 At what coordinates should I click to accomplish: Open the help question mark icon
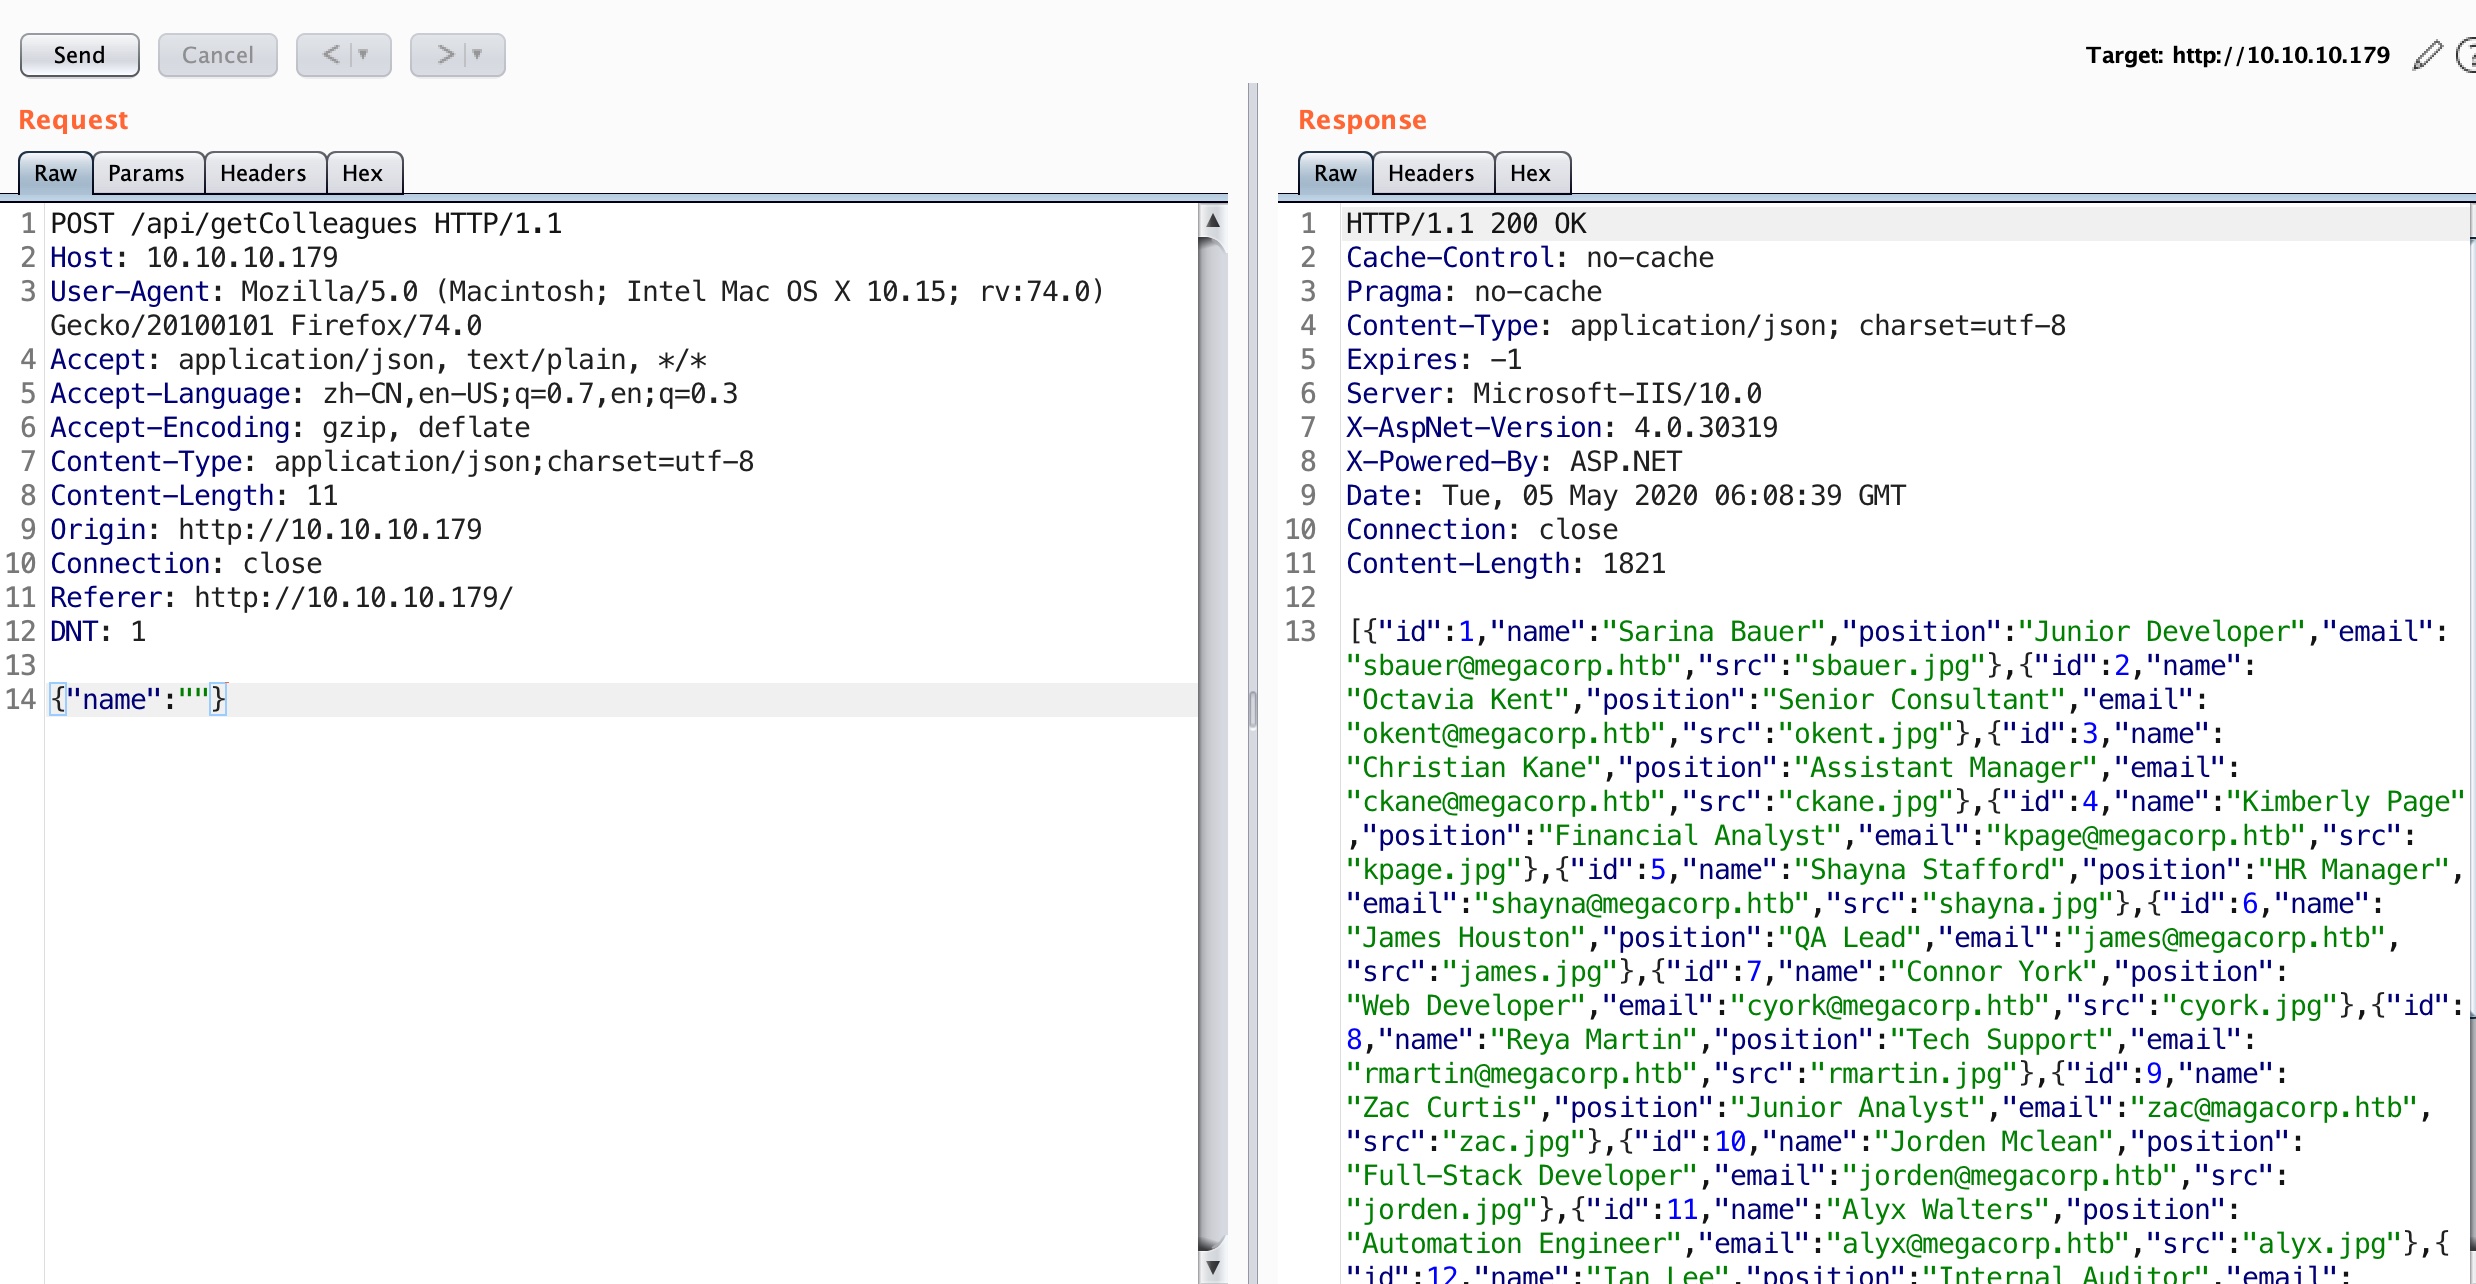[x=2467, y=55]
